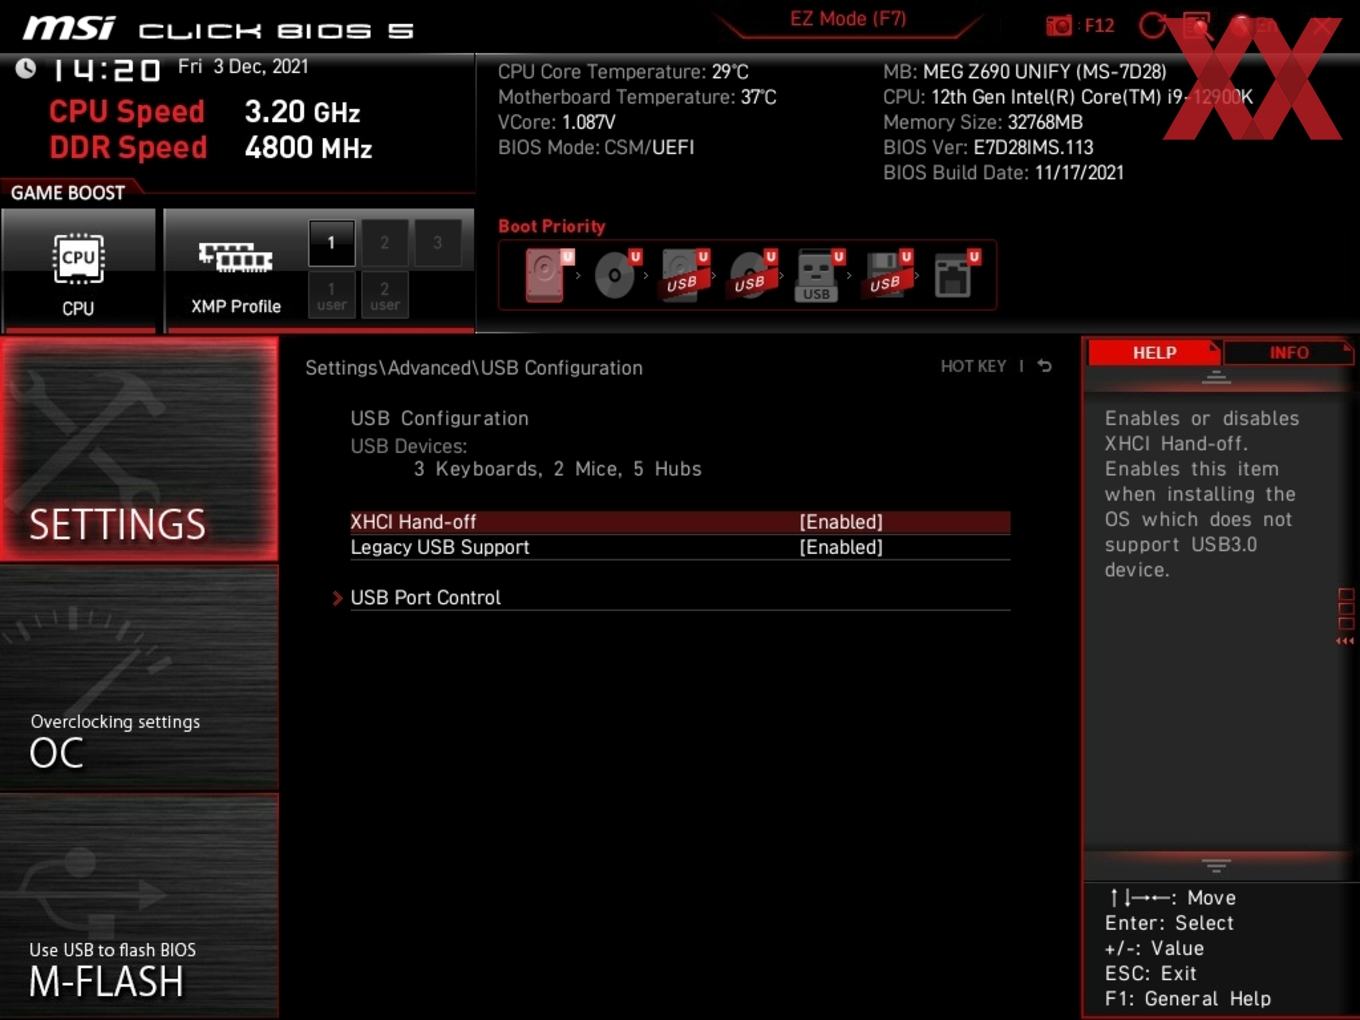Click the ESC: Exit hint
Image resolution: width=1360 pixels, height=1020 pixels.
point(1151,974)
